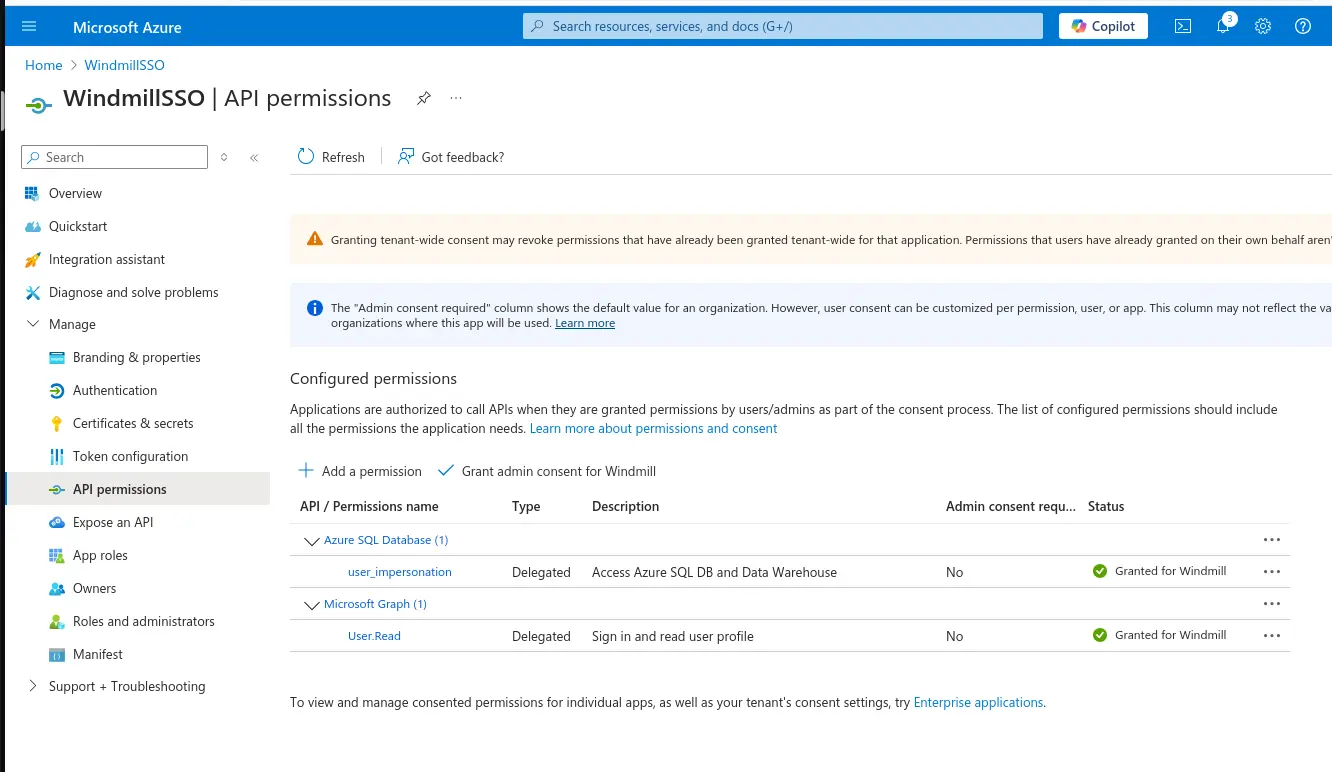This screenshot has width=1332, height=772.
Task: Open Azure notifications bell
Action: 1222,26
